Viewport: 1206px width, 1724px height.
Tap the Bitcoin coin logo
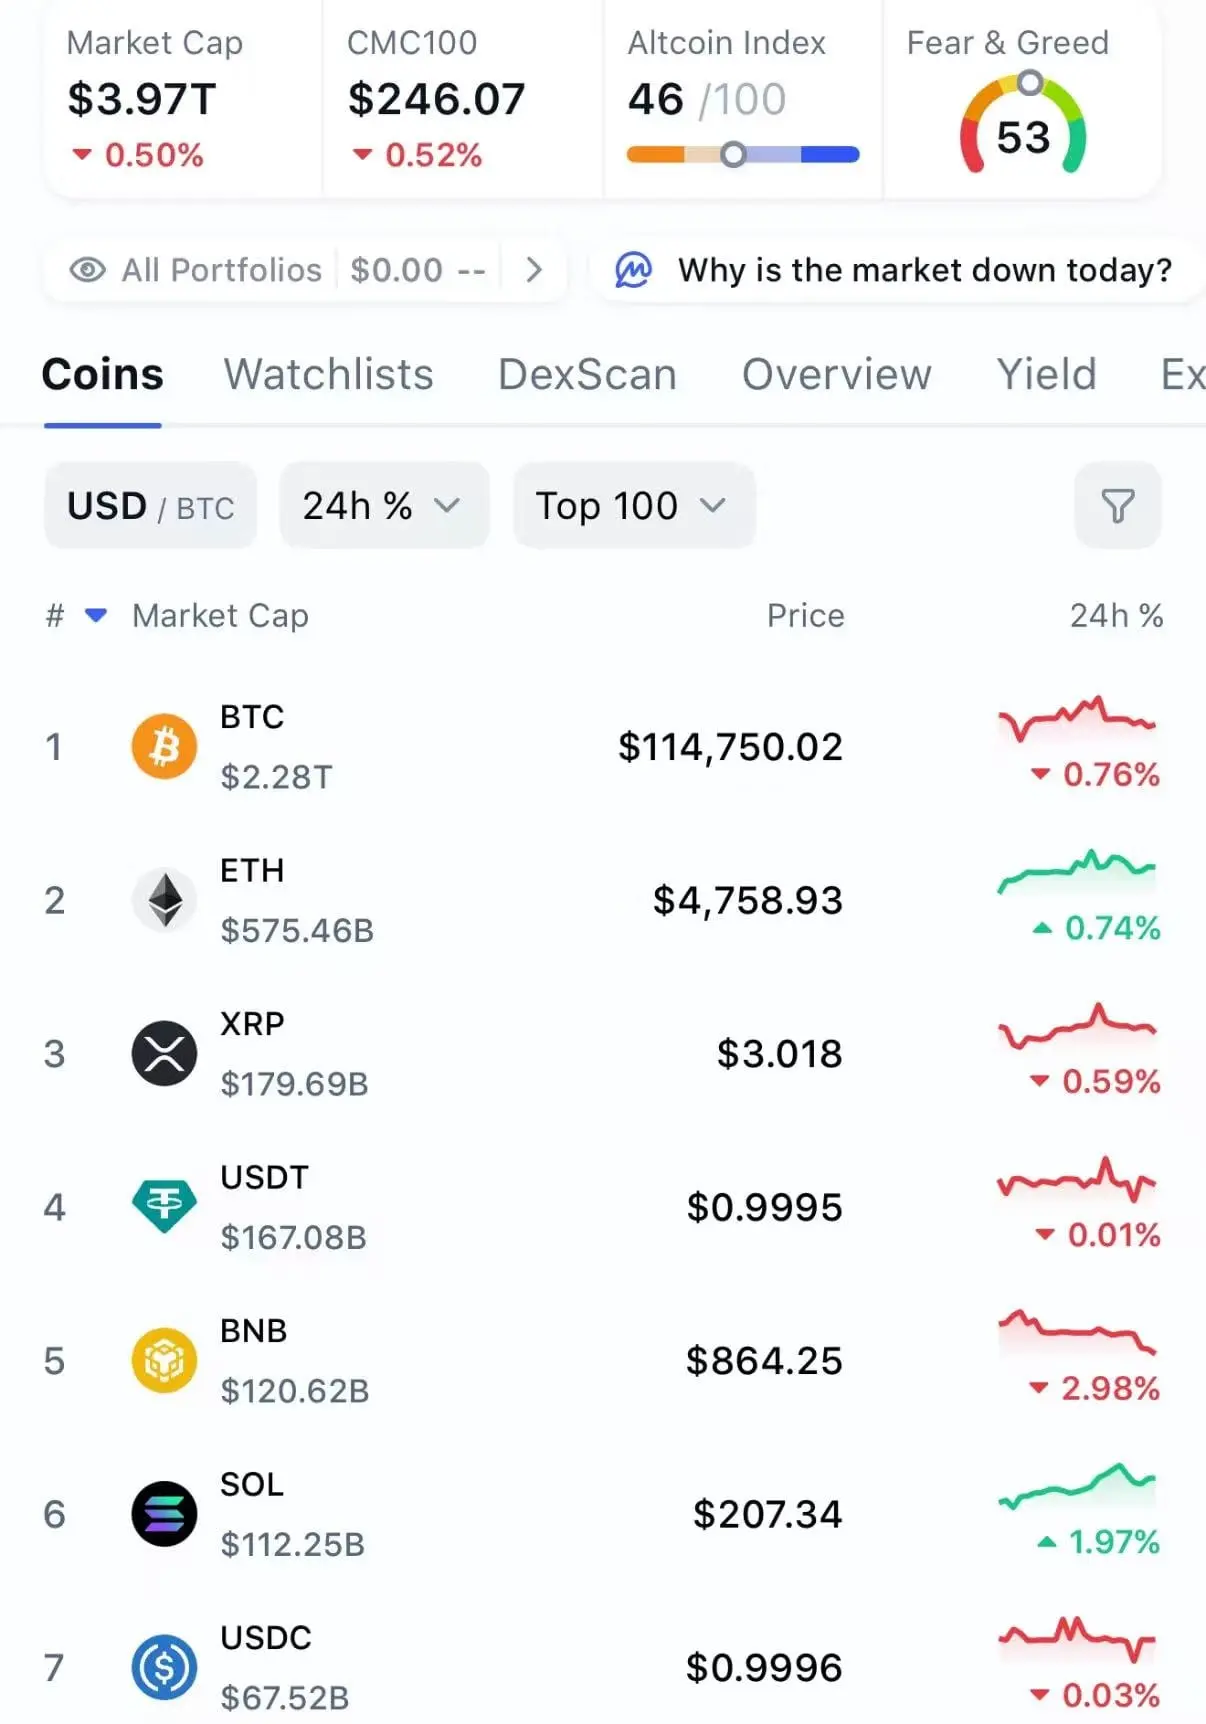164,746
